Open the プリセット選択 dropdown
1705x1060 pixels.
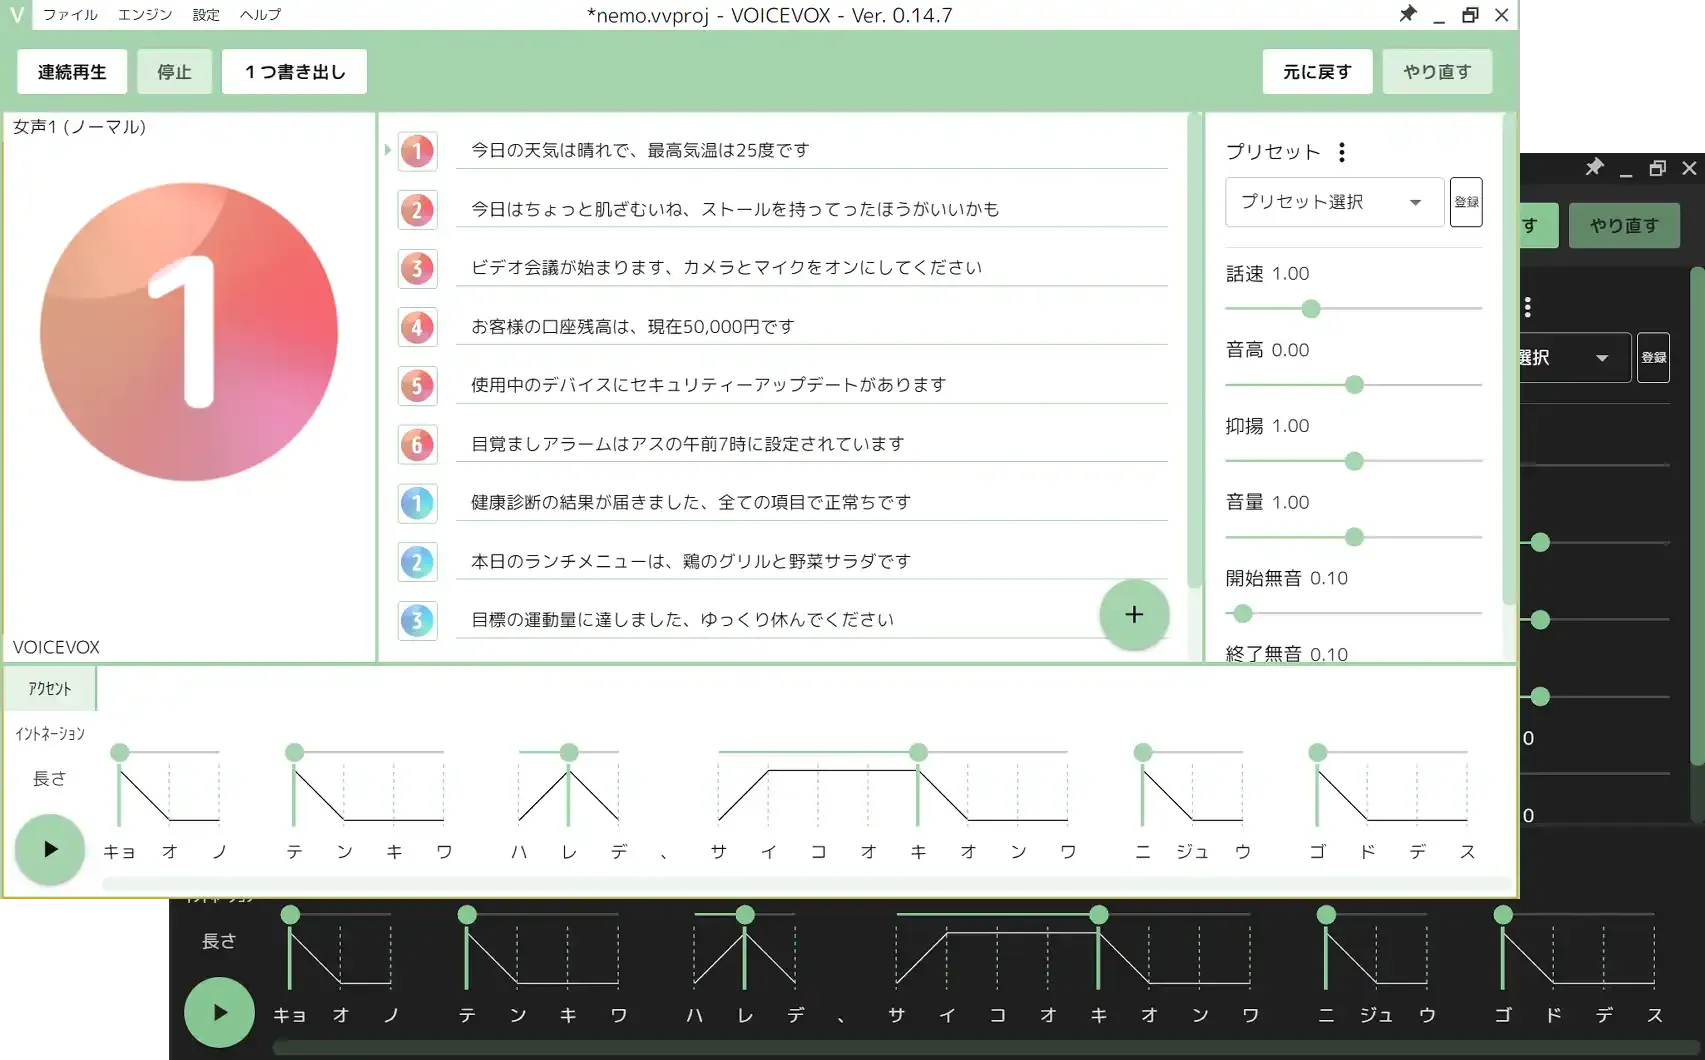[1334, 202]
